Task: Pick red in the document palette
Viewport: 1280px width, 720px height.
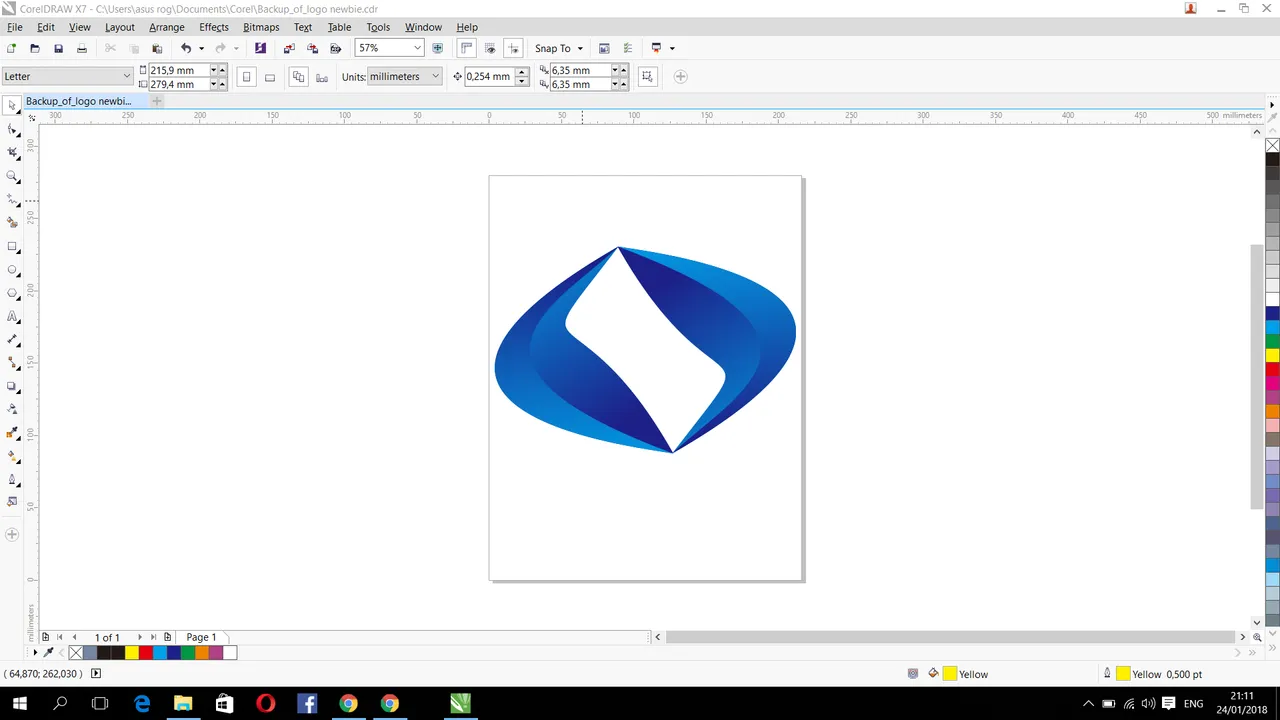Action: tap(146, 653)
